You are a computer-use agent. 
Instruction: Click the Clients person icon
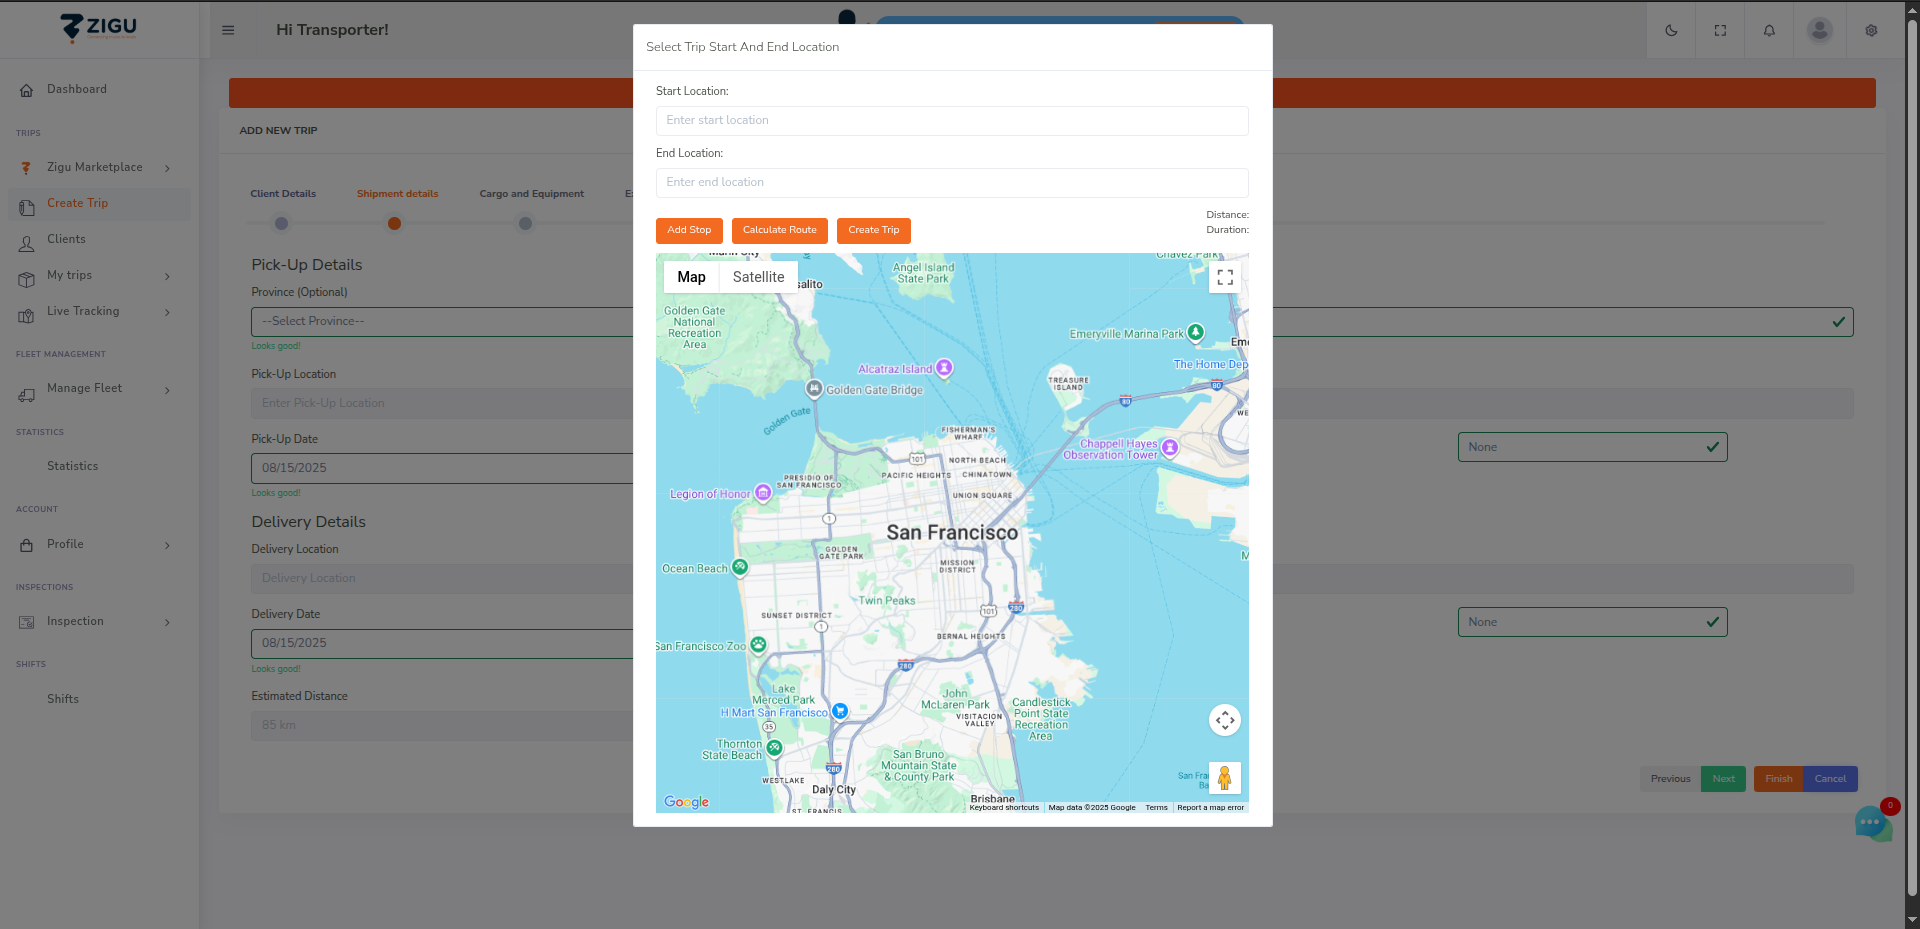[27, 243]
